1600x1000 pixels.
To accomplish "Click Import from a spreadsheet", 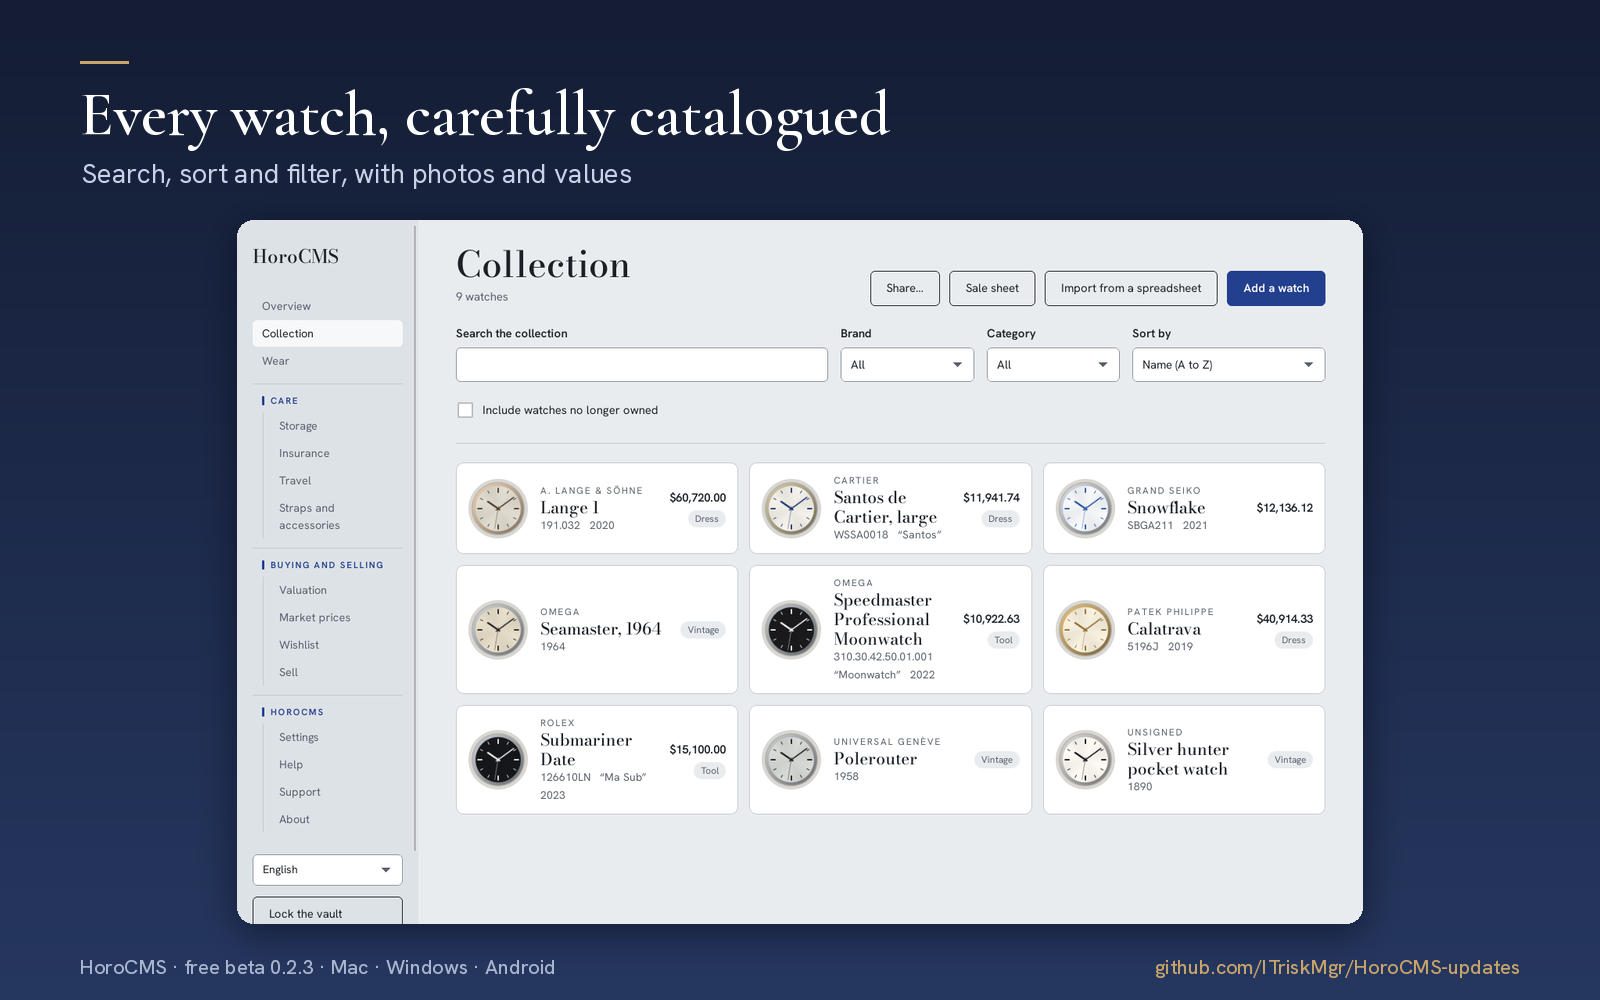I will point(1131,288).
